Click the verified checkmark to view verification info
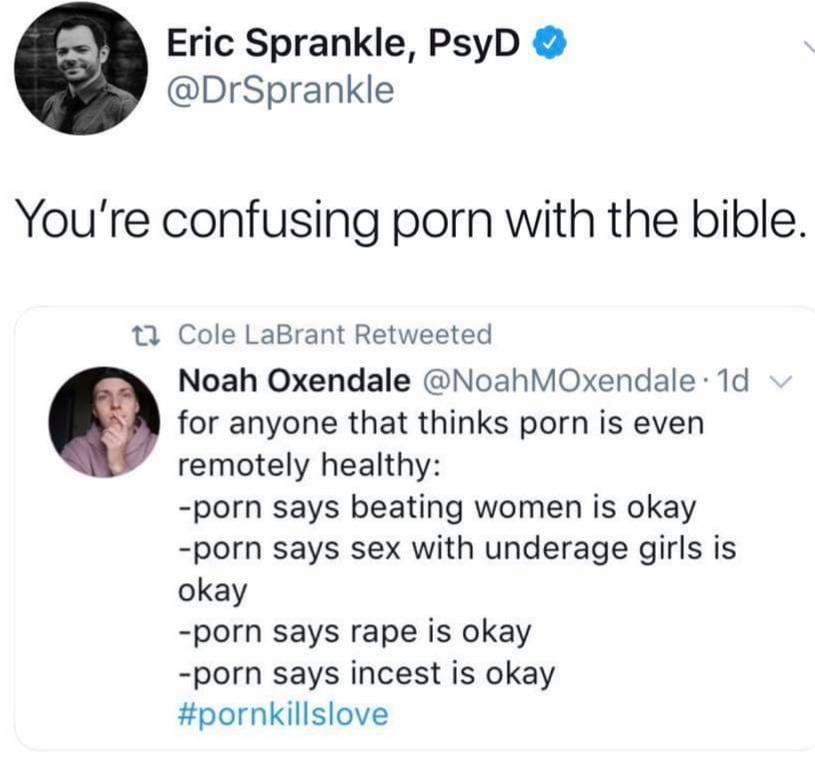The height and width of the screenshot is (779, 815). tap(548, 42)
